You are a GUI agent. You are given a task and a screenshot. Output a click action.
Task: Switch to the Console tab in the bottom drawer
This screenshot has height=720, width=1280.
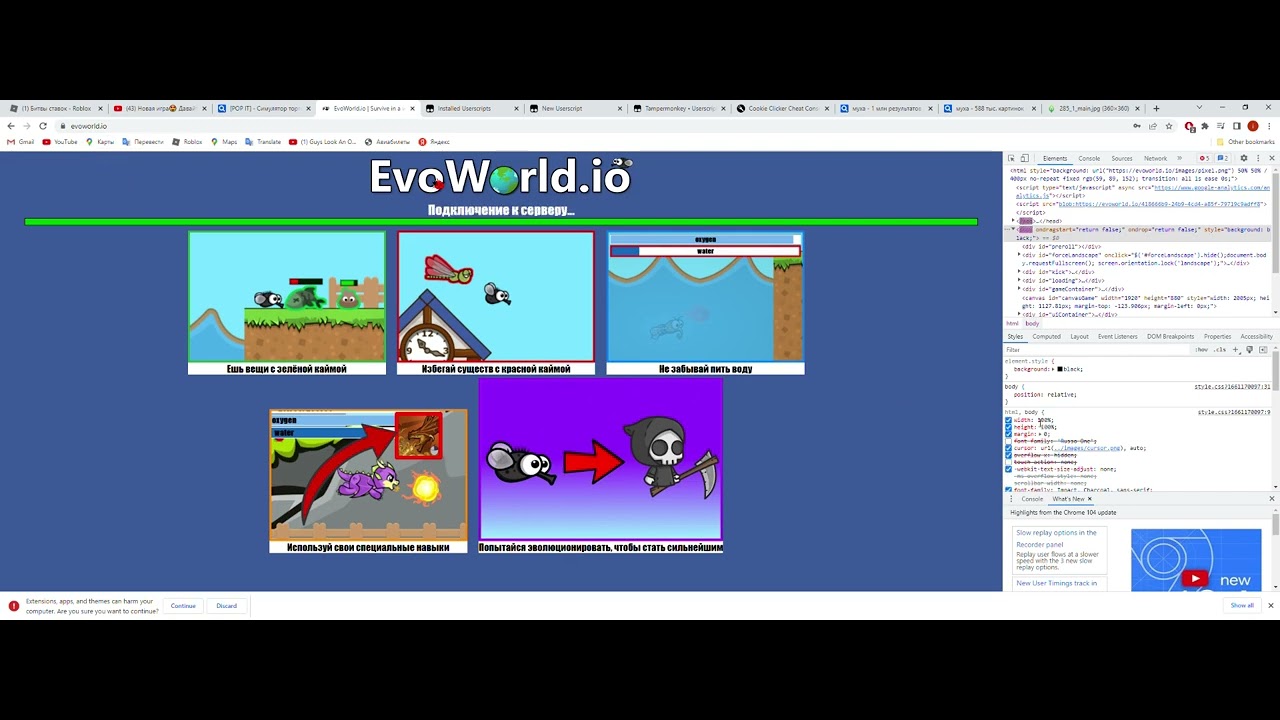pyautogui.click(x=1032, y=499)
